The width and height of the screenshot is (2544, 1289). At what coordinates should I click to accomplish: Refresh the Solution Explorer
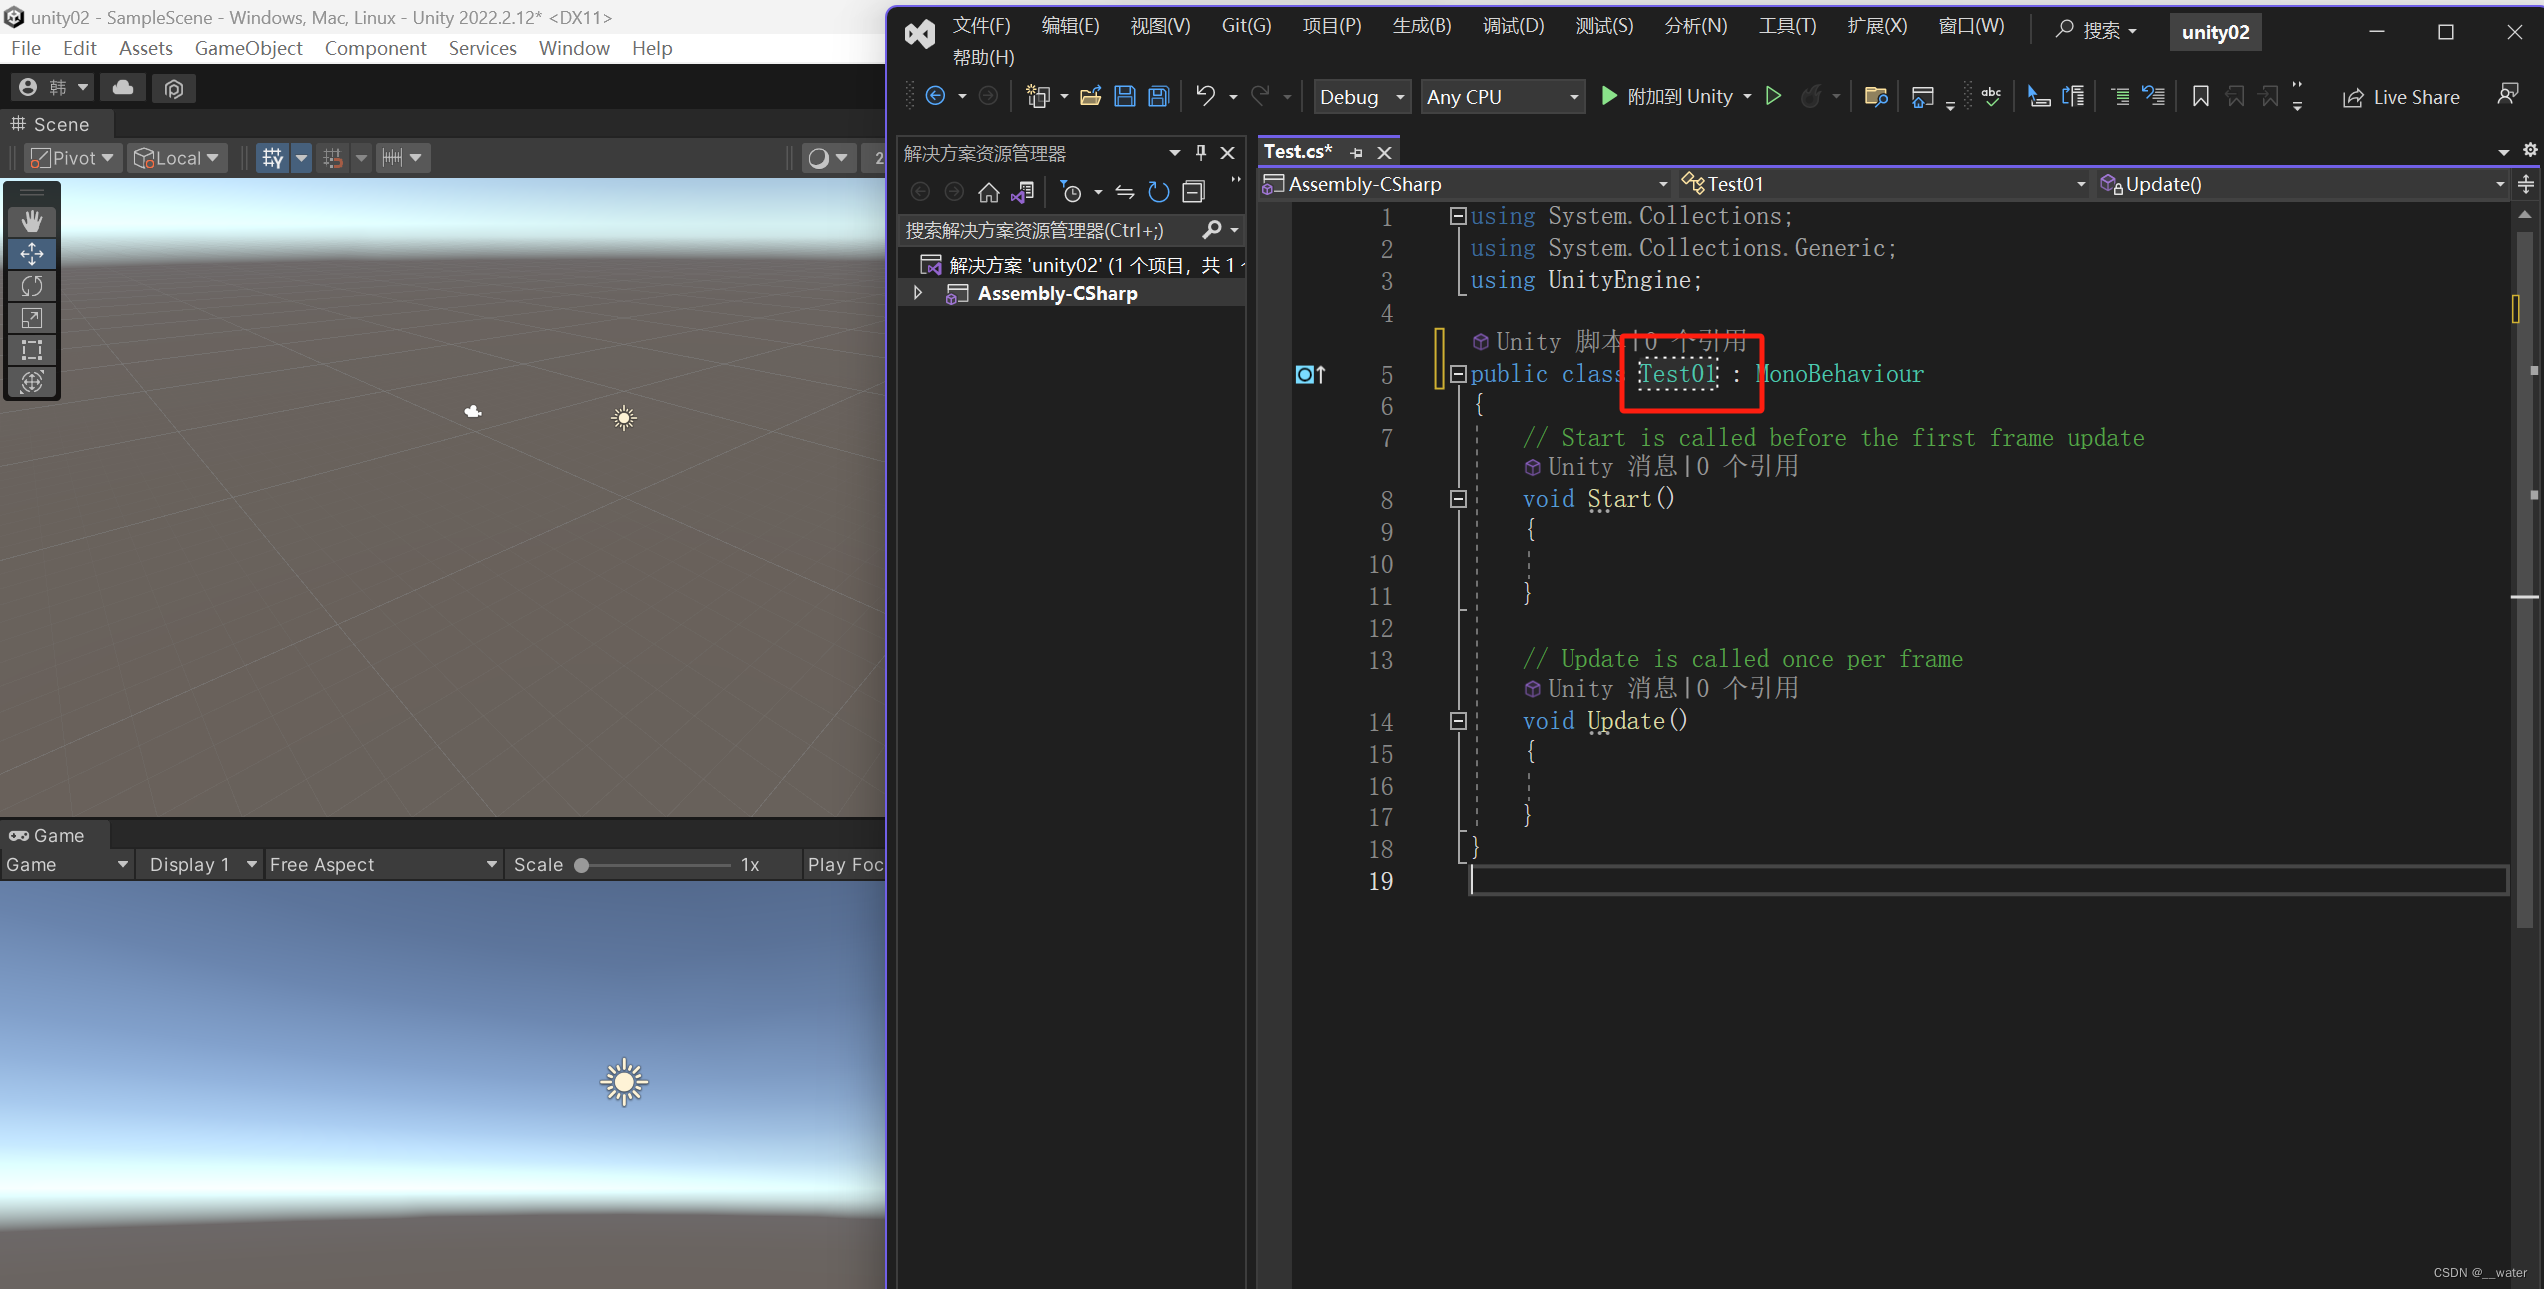1159,192
